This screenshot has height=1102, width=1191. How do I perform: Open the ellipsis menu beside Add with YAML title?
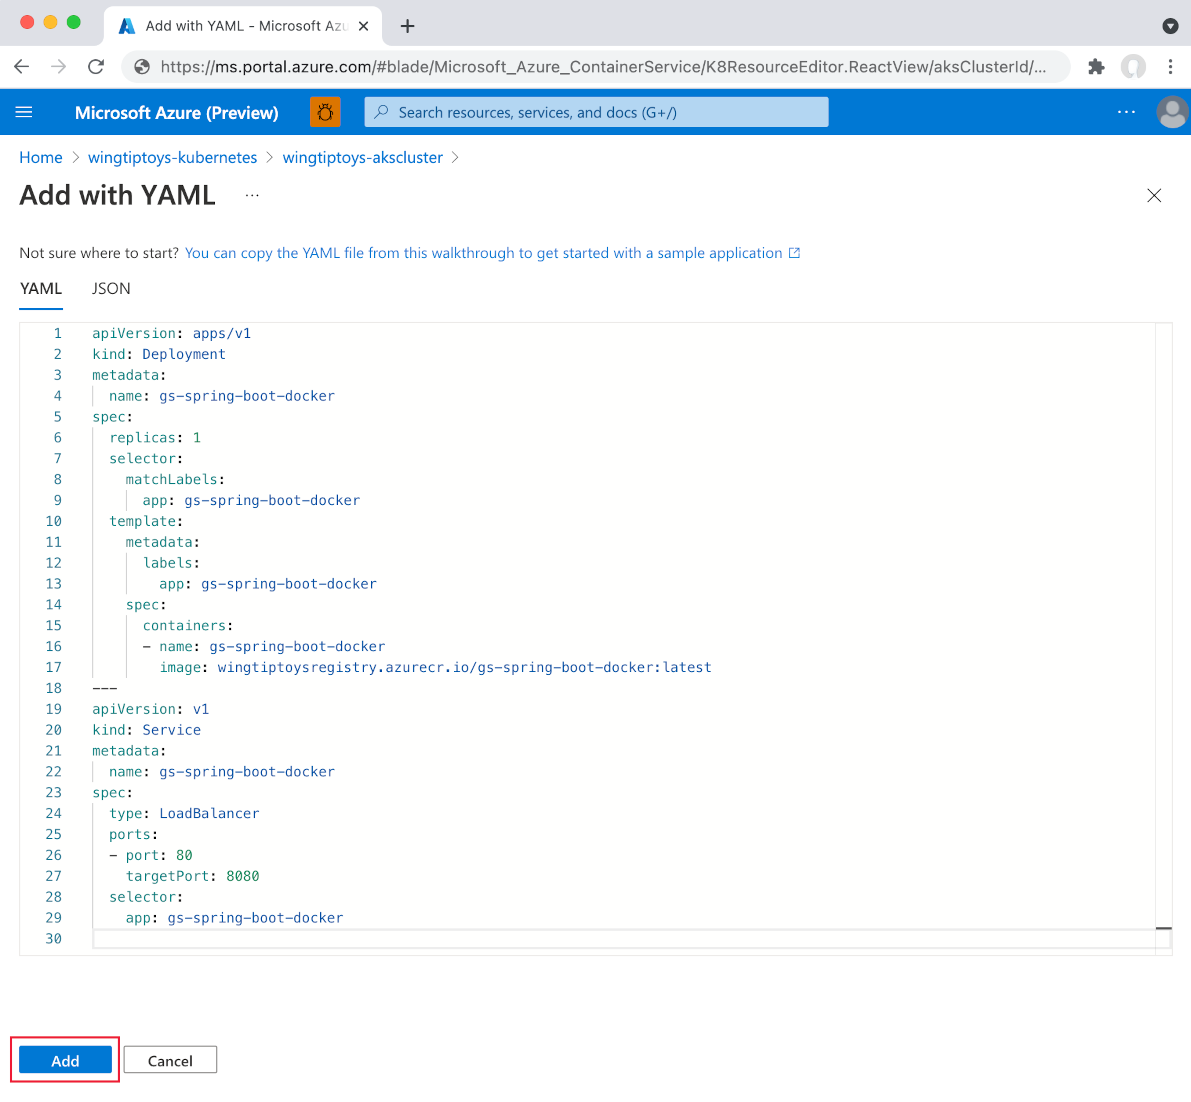pyautogui.click(x=251, y=196)
